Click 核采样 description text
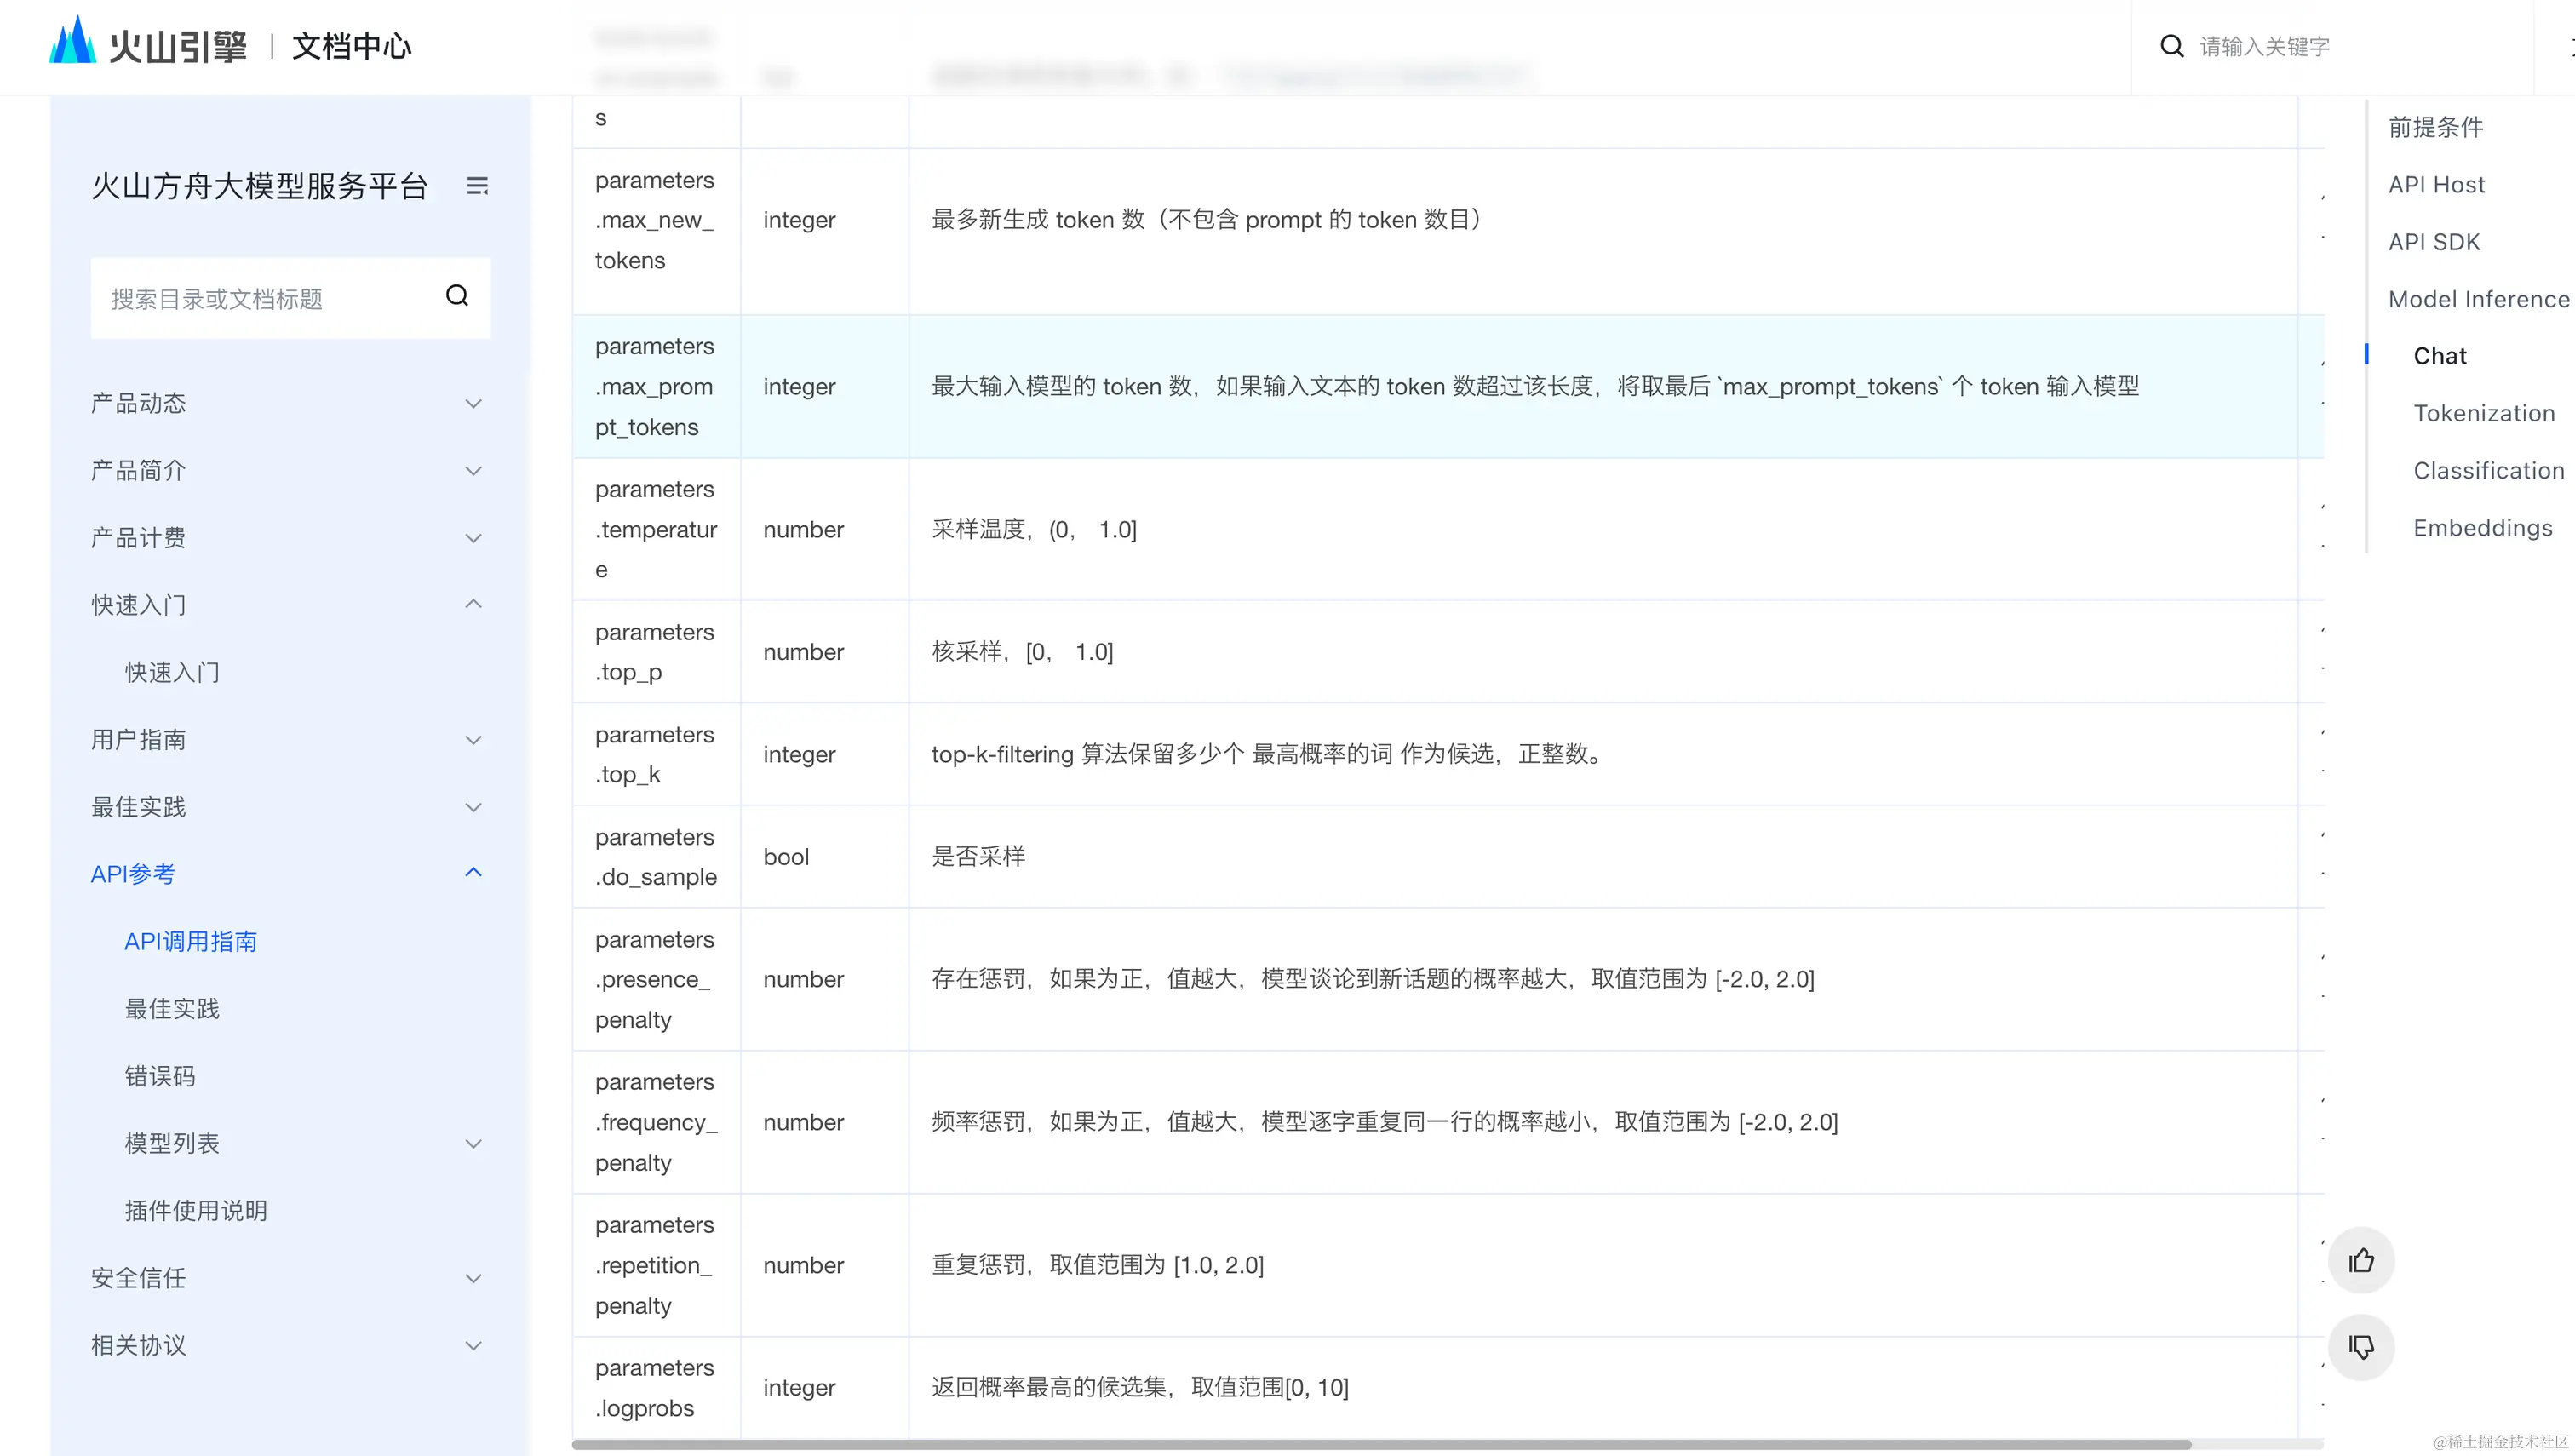 coord(1022,652)
